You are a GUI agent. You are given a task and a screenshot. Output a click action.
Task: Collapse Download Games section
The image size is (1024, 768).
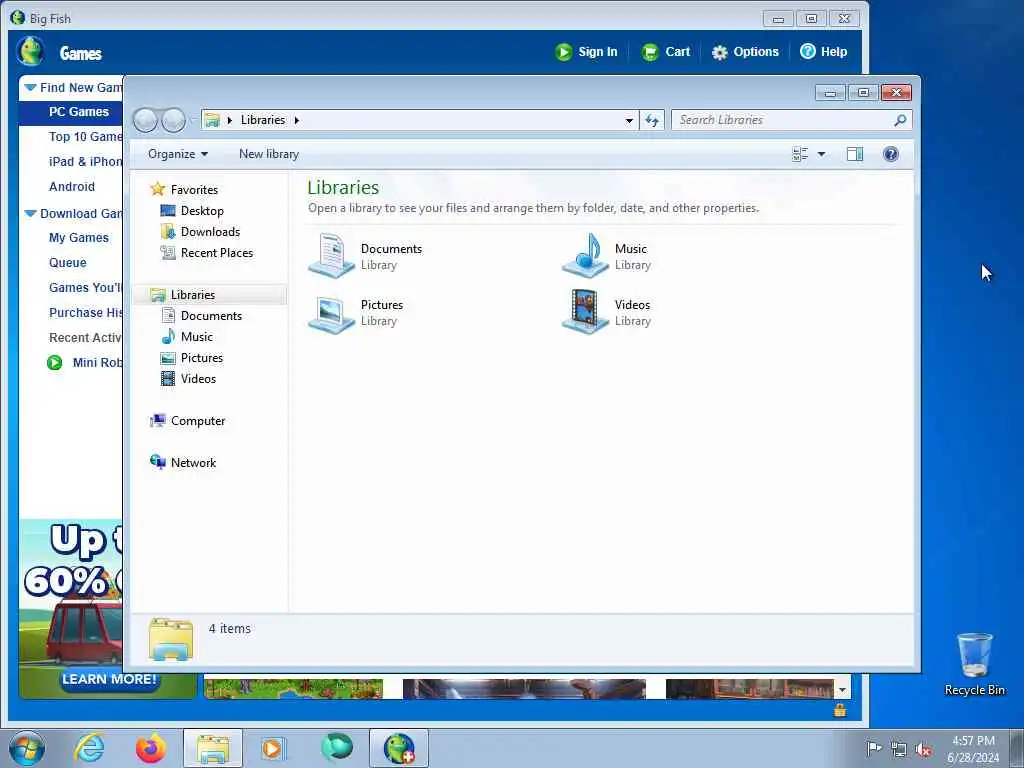[x=30, y=214]
